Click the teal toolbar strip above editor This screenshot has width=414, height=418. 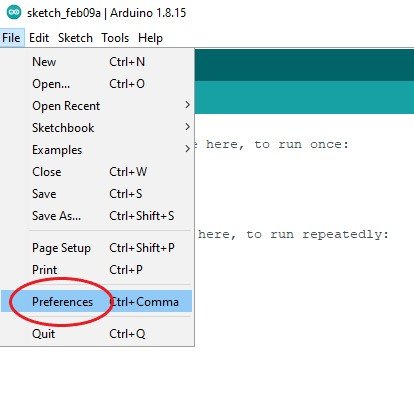tap(304, 97)
